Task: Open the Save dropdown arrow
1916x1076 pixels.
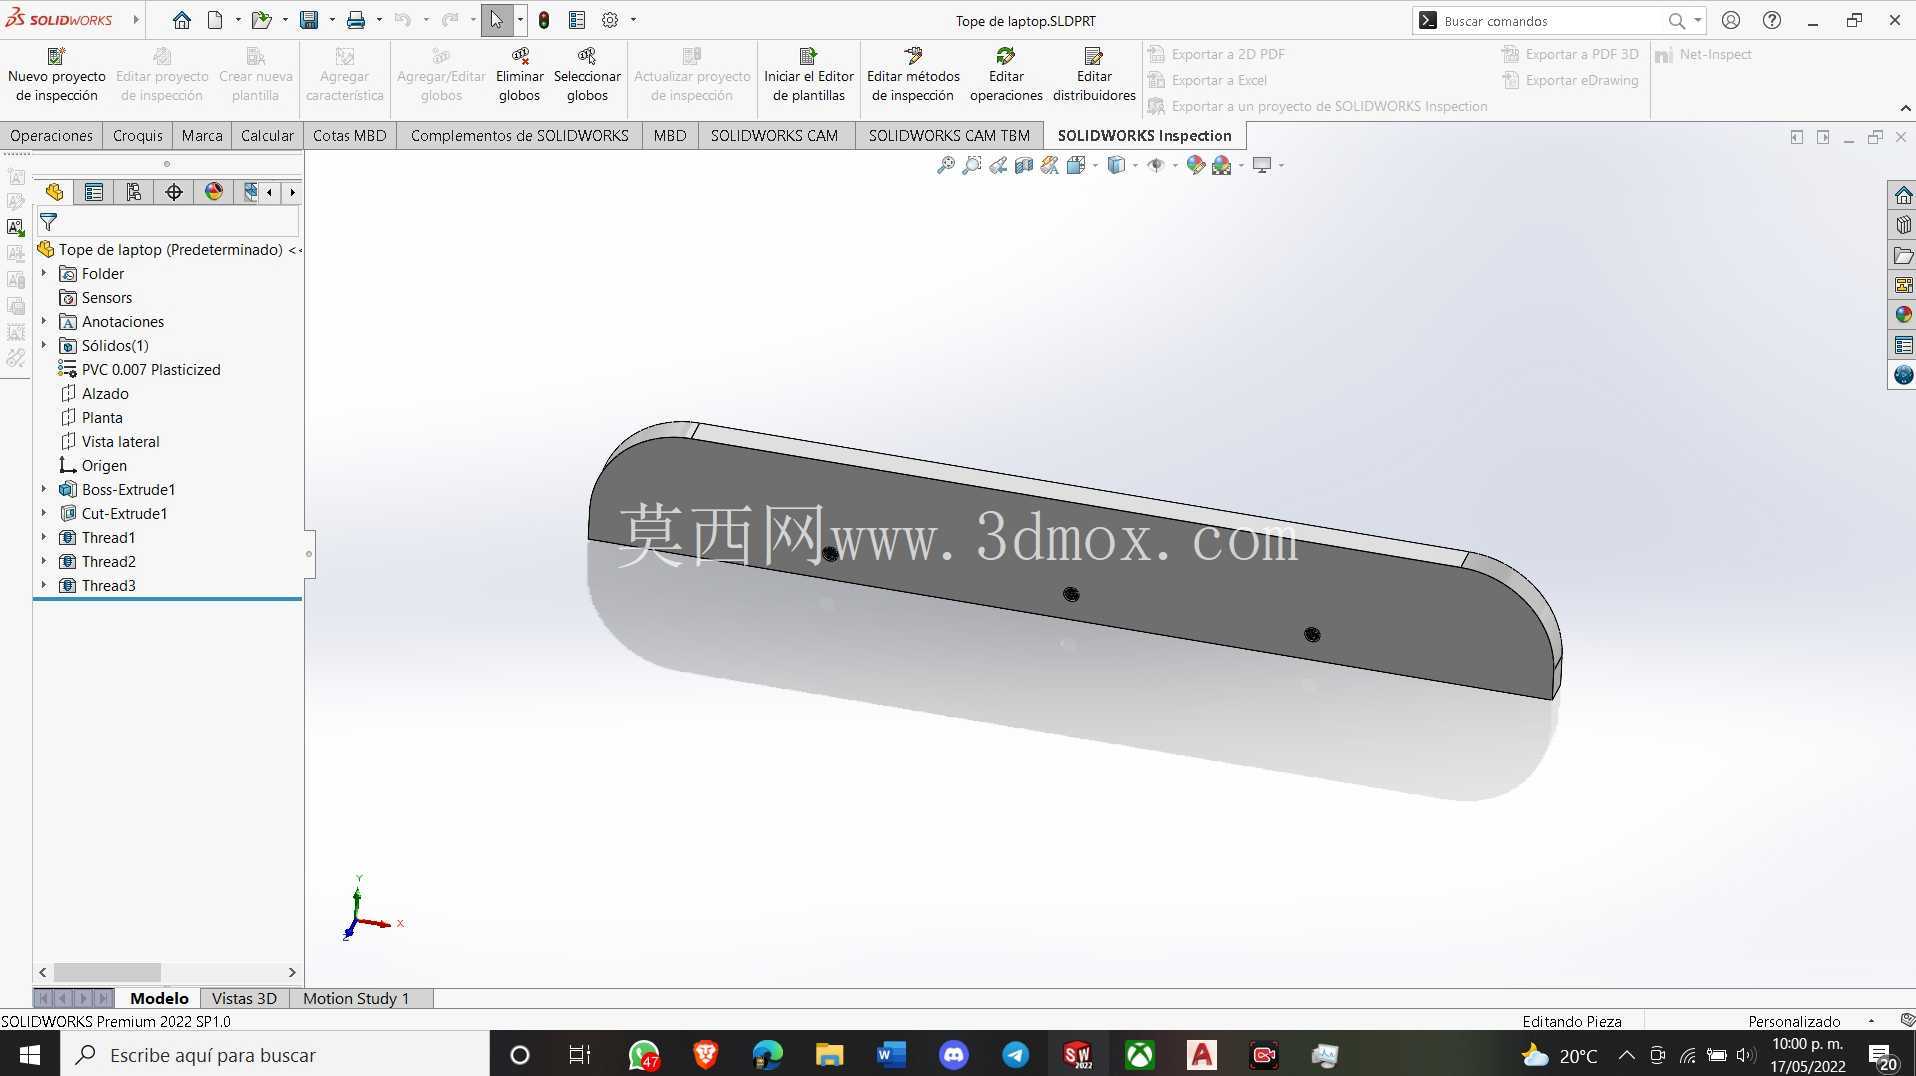Action: coord(332,20)
